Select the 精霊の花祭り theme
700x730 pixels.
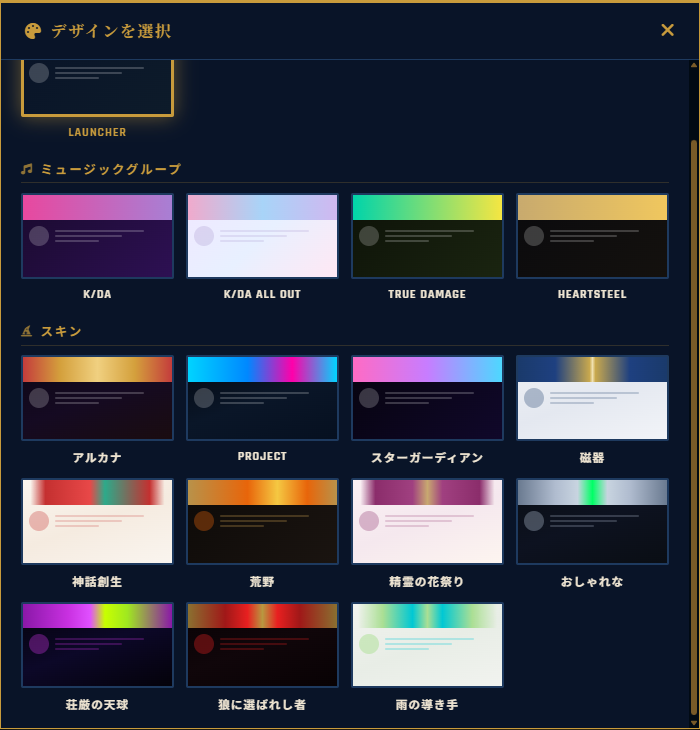click(427, 521)
